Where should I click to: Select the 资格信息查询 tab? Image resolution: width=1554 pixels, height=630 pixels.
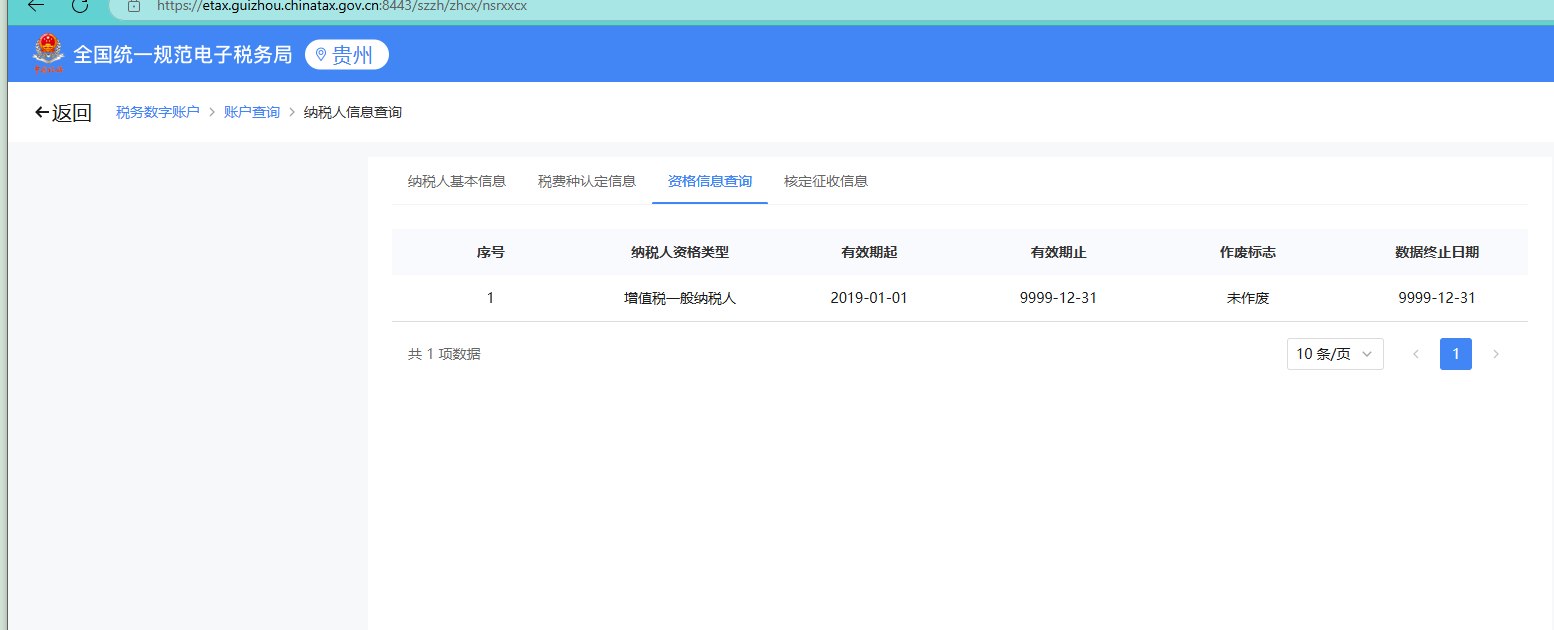pyautogui.click(x=710, y=181)
